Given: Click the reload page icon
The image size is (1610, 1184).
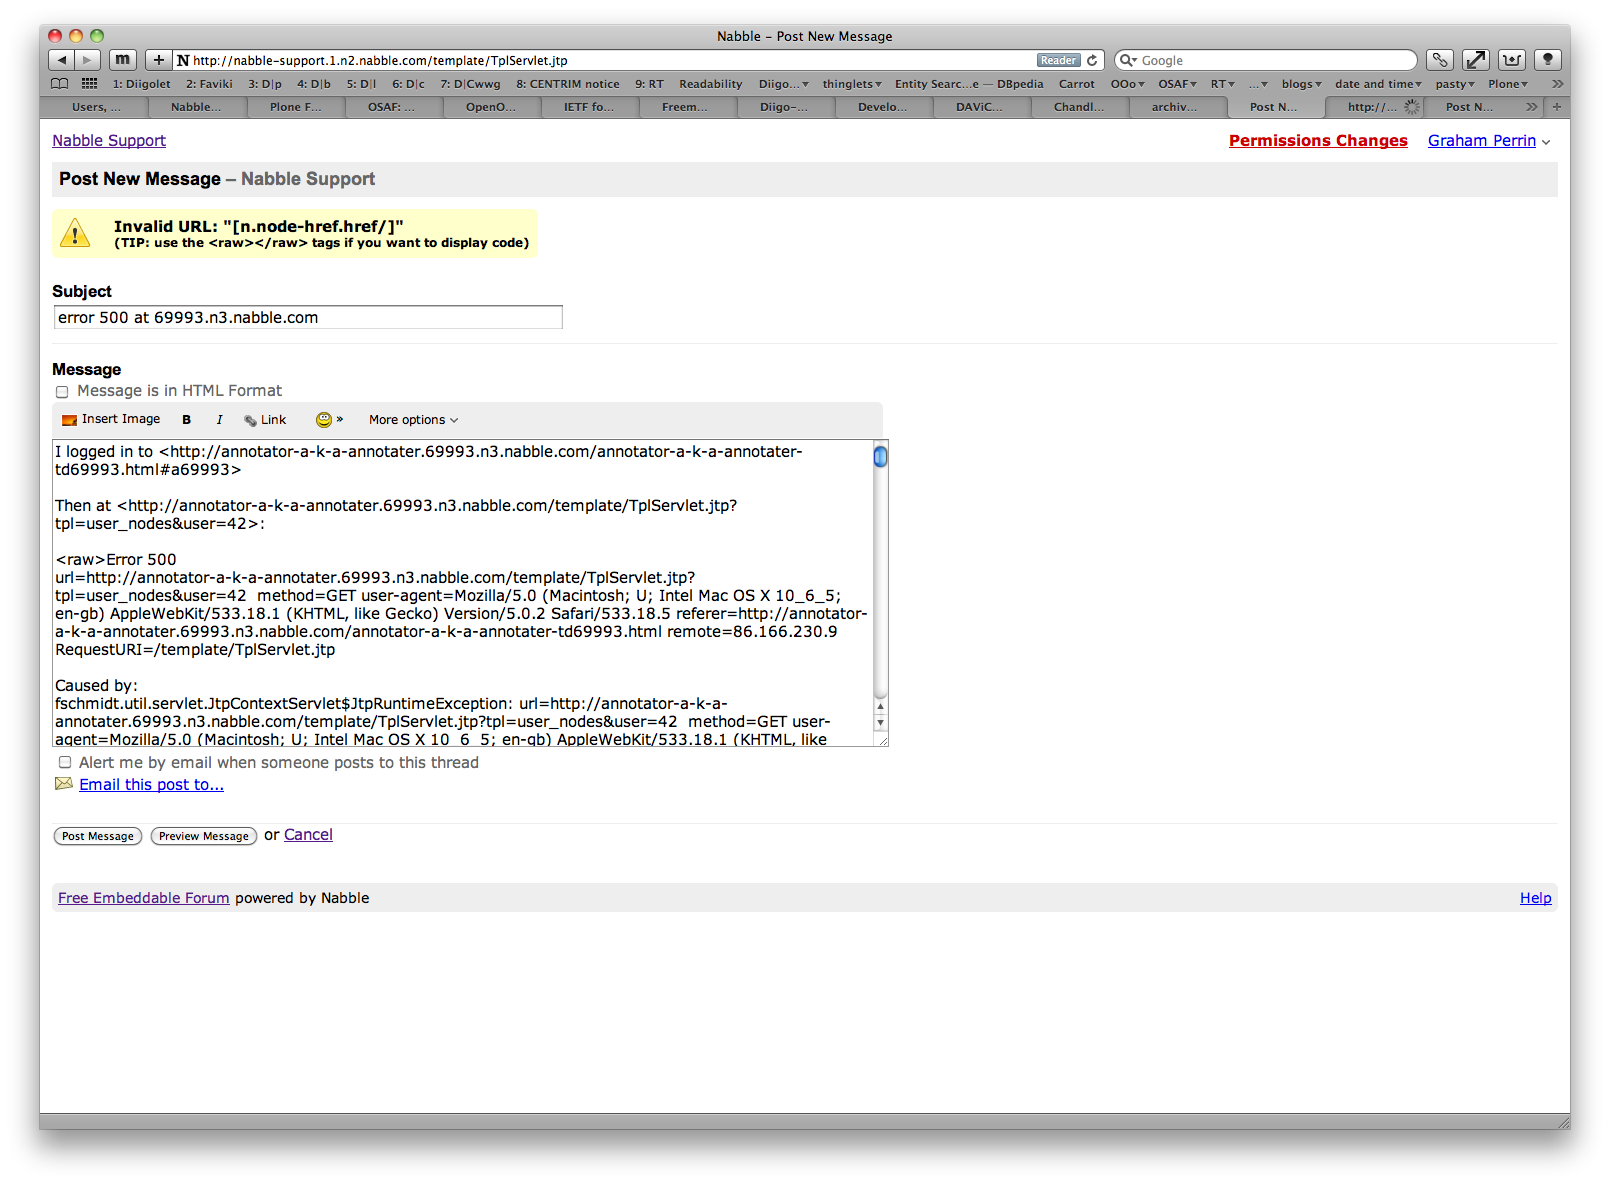Looking at the screenshot, I should click(1092, 61).
